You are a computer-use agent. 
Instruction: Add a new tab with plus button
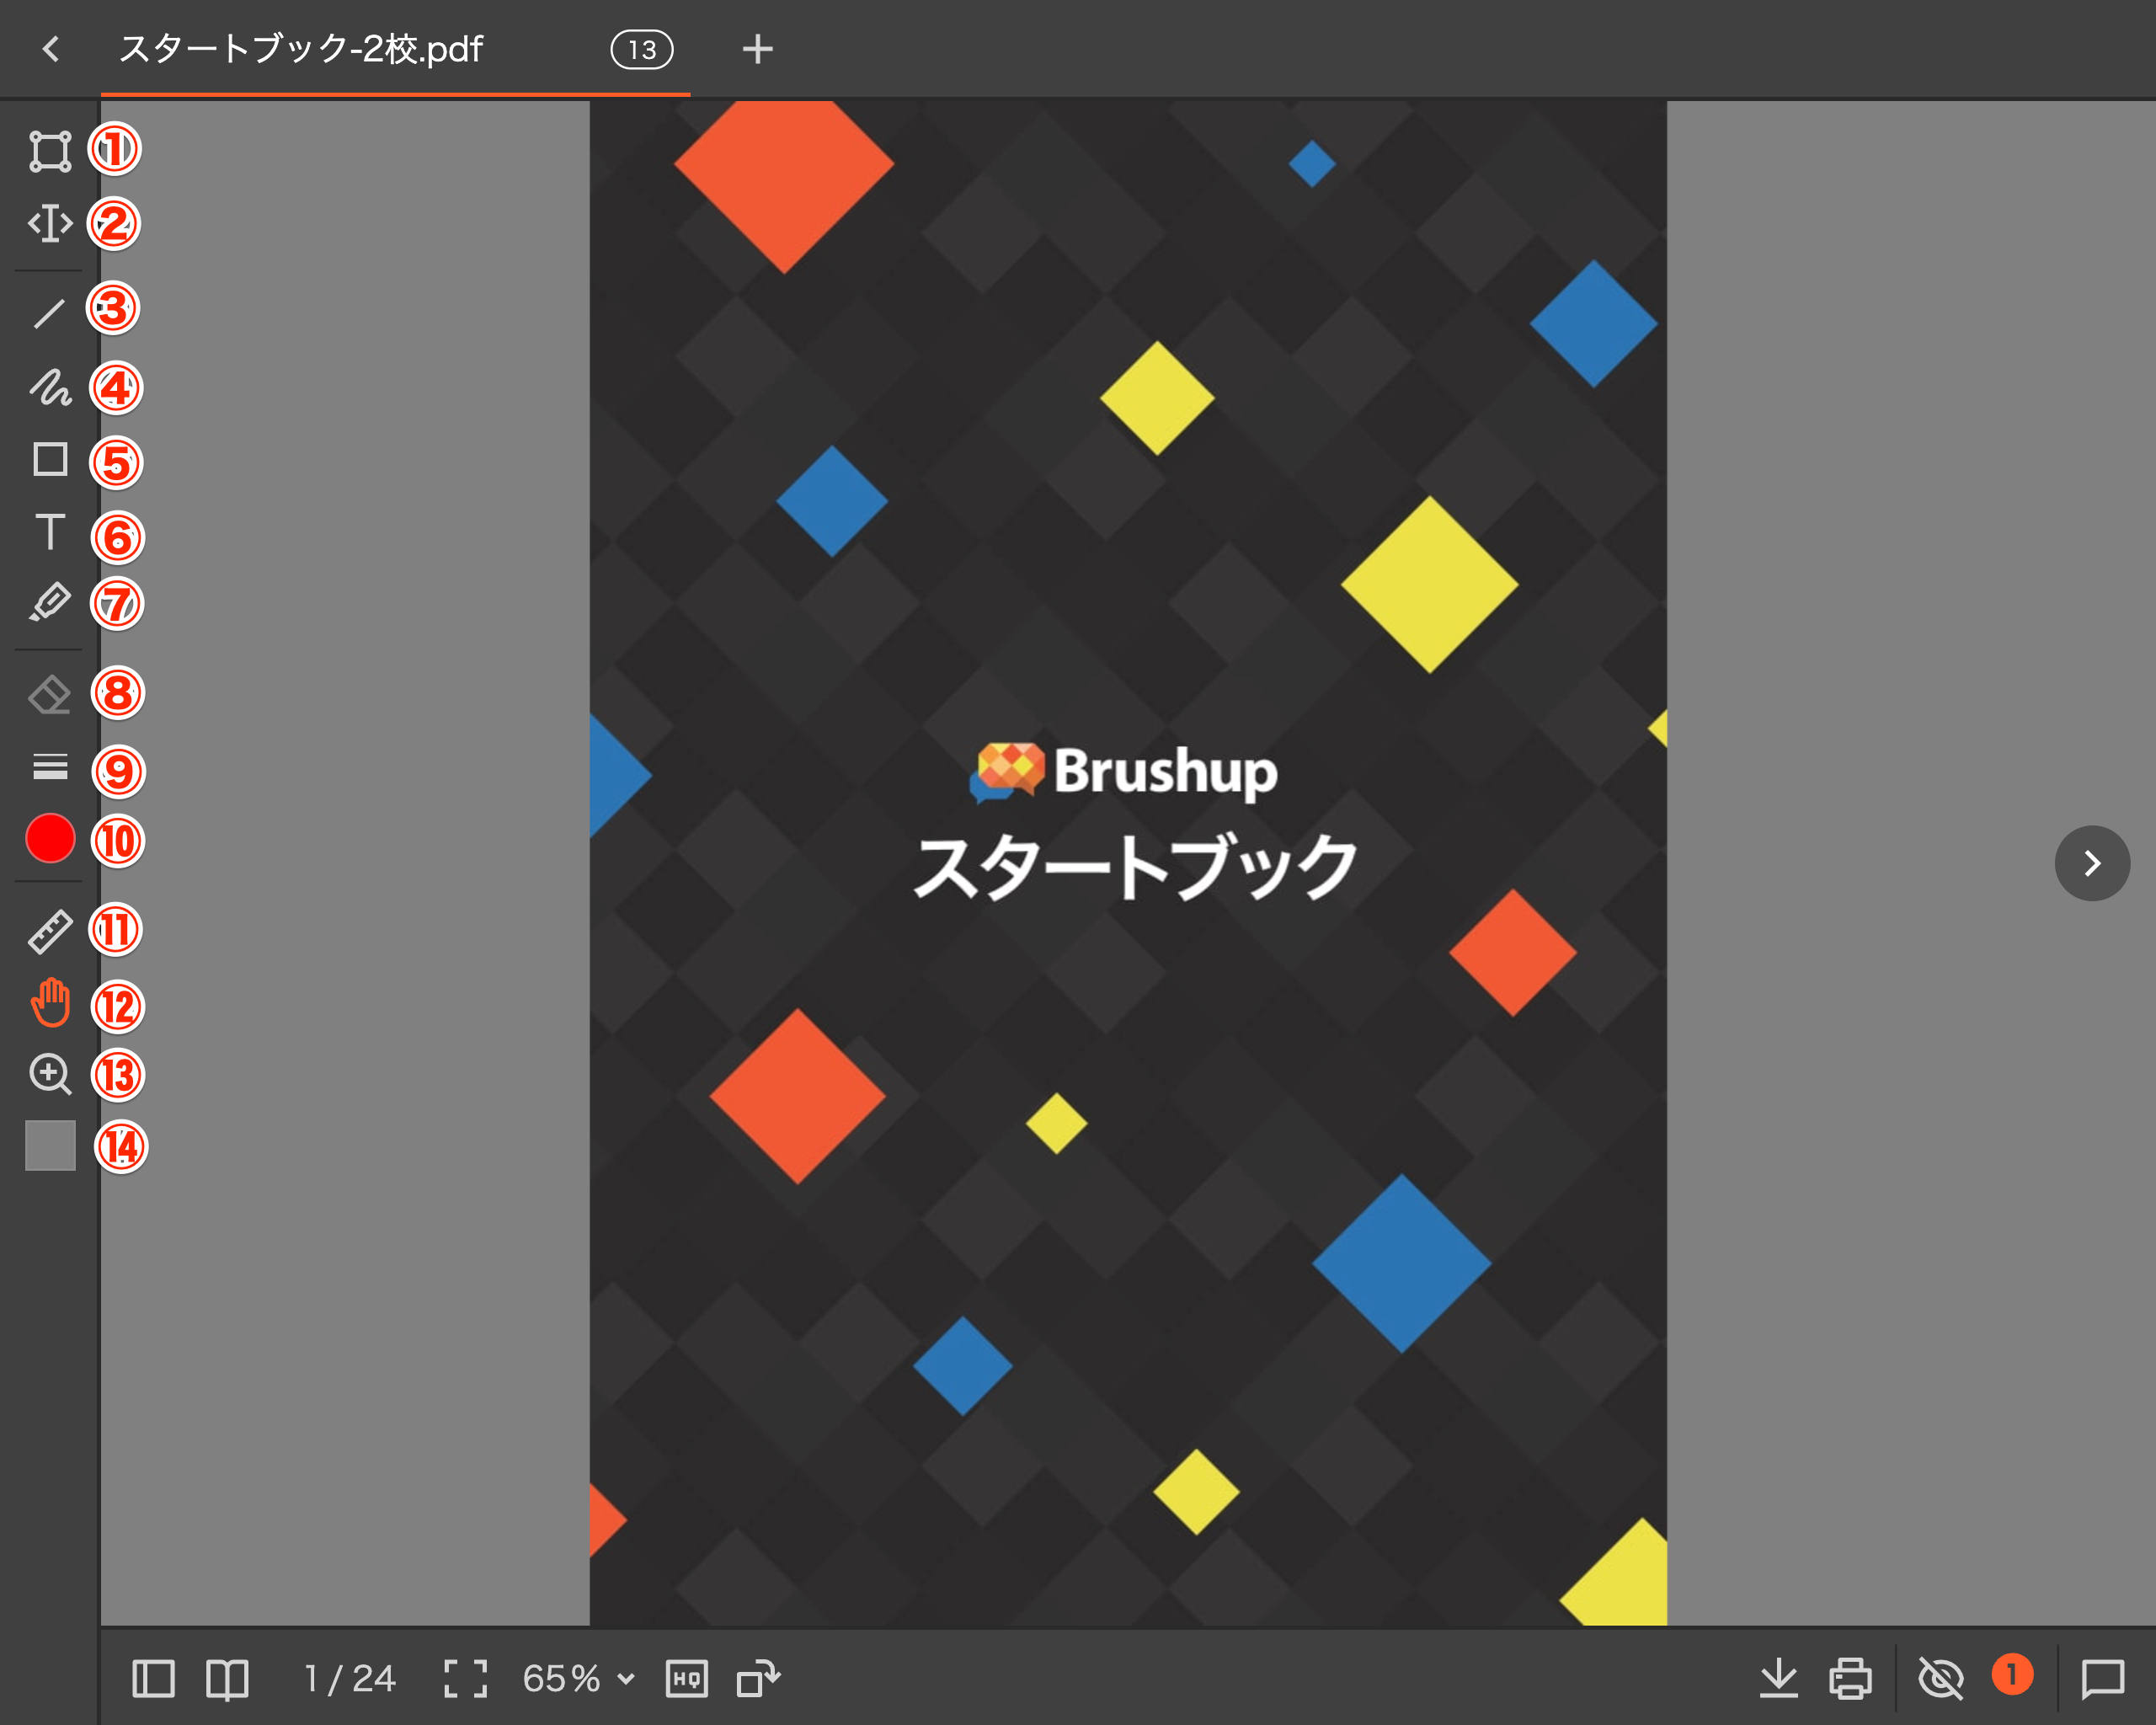[758, 49]
